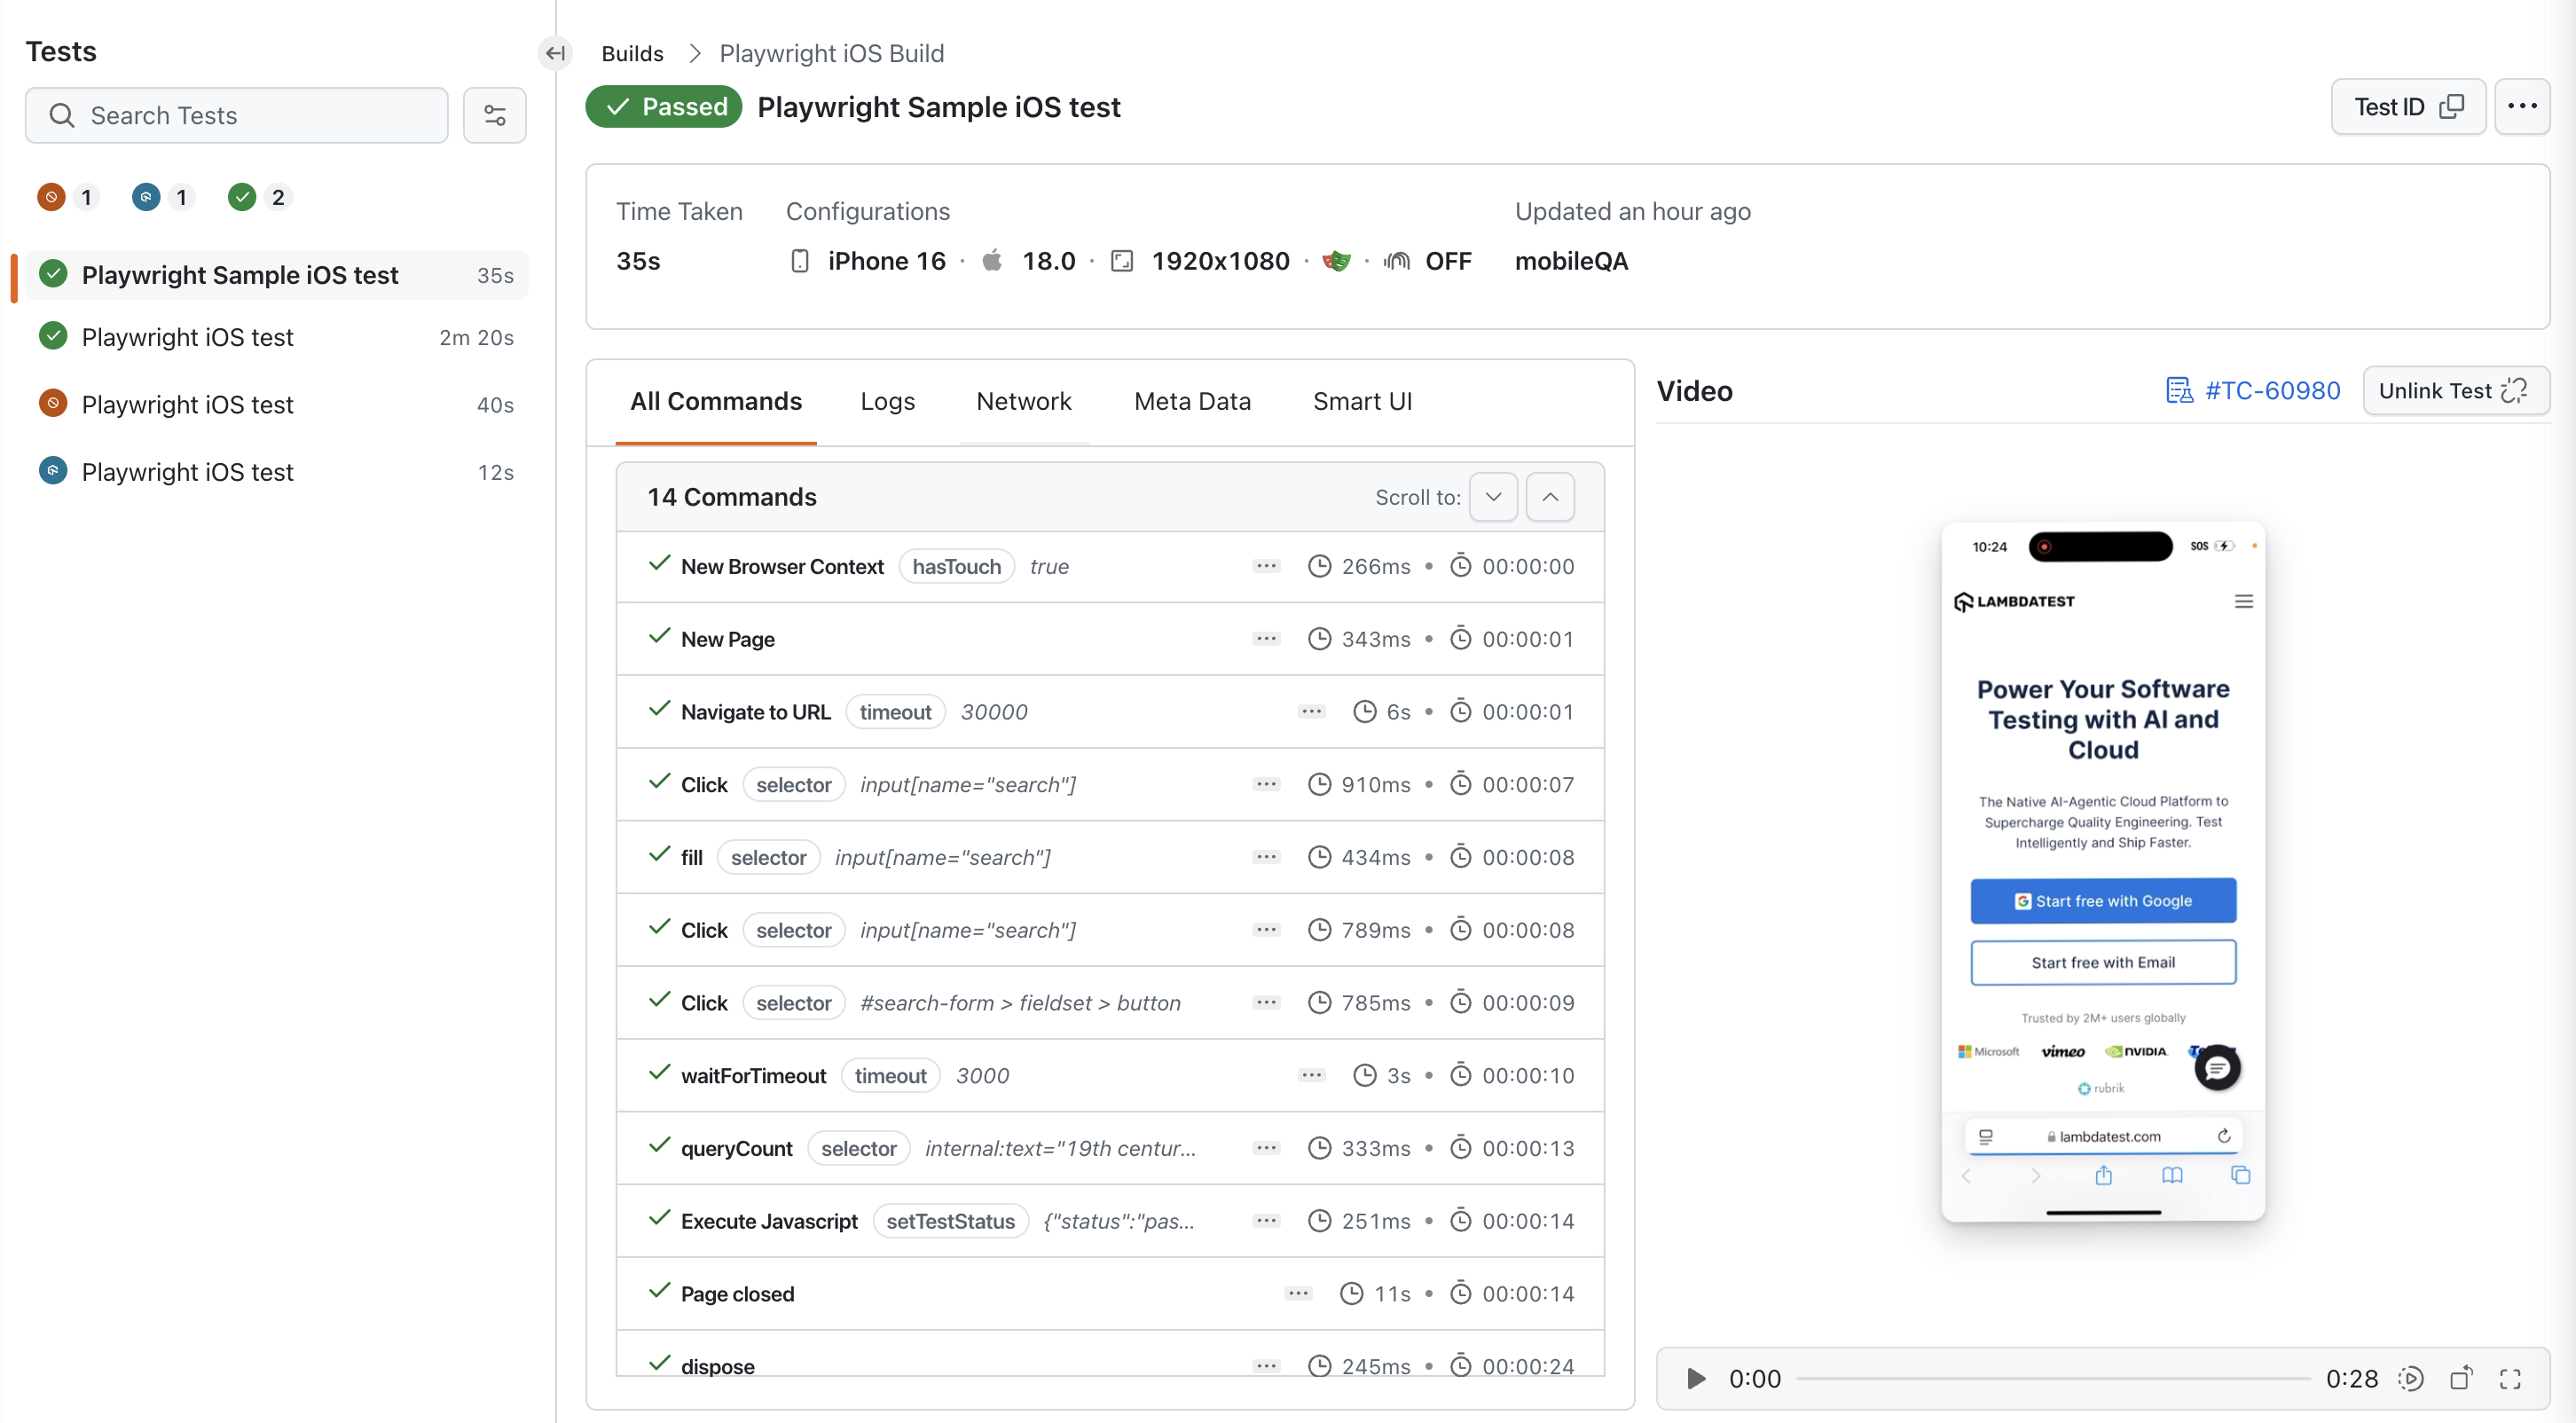Screen dimensions: 2576x1423
Task: Open the three-dot more options menu
Action: coord(2521,107)
